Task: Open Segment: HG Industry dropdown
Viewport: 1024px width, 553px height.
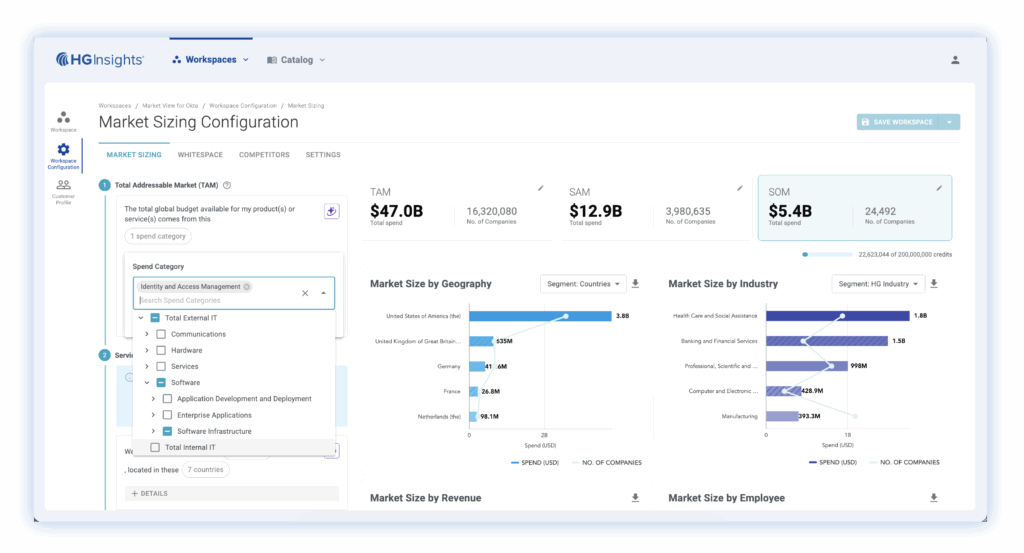Action: [x=878, y=284]
